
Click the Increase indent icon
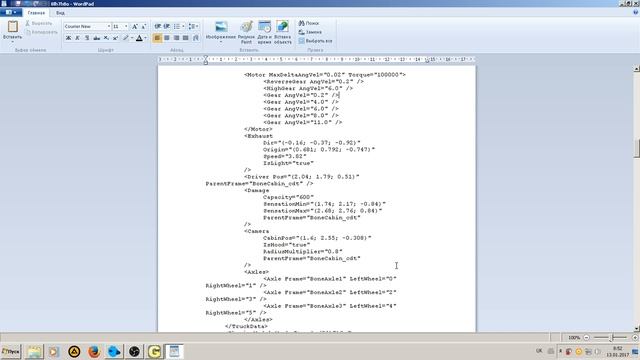point(167,27)
